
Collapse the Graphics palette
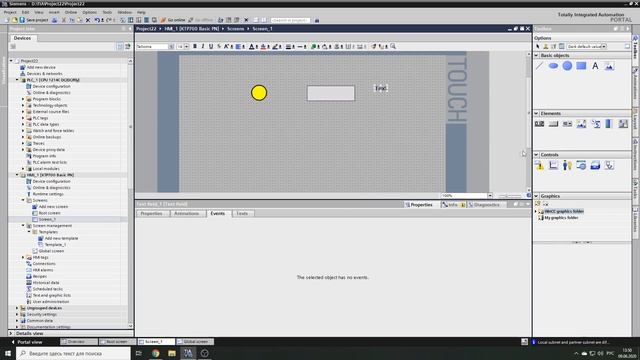536,196
